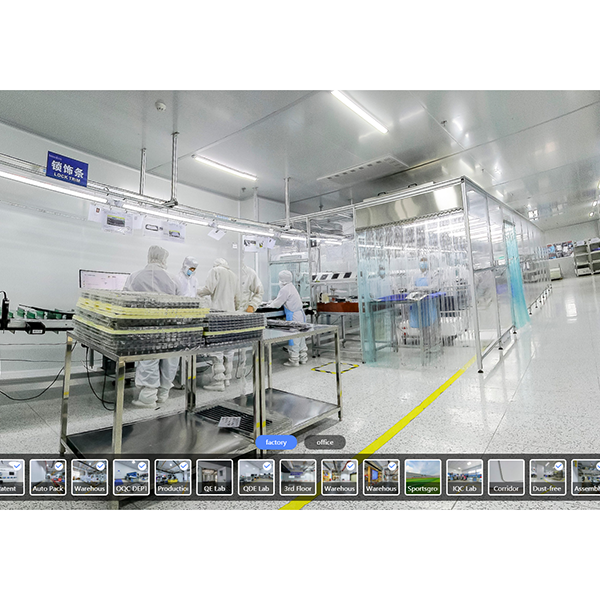Switch to the office tab
600x600 pixels.
coord(325,442)
